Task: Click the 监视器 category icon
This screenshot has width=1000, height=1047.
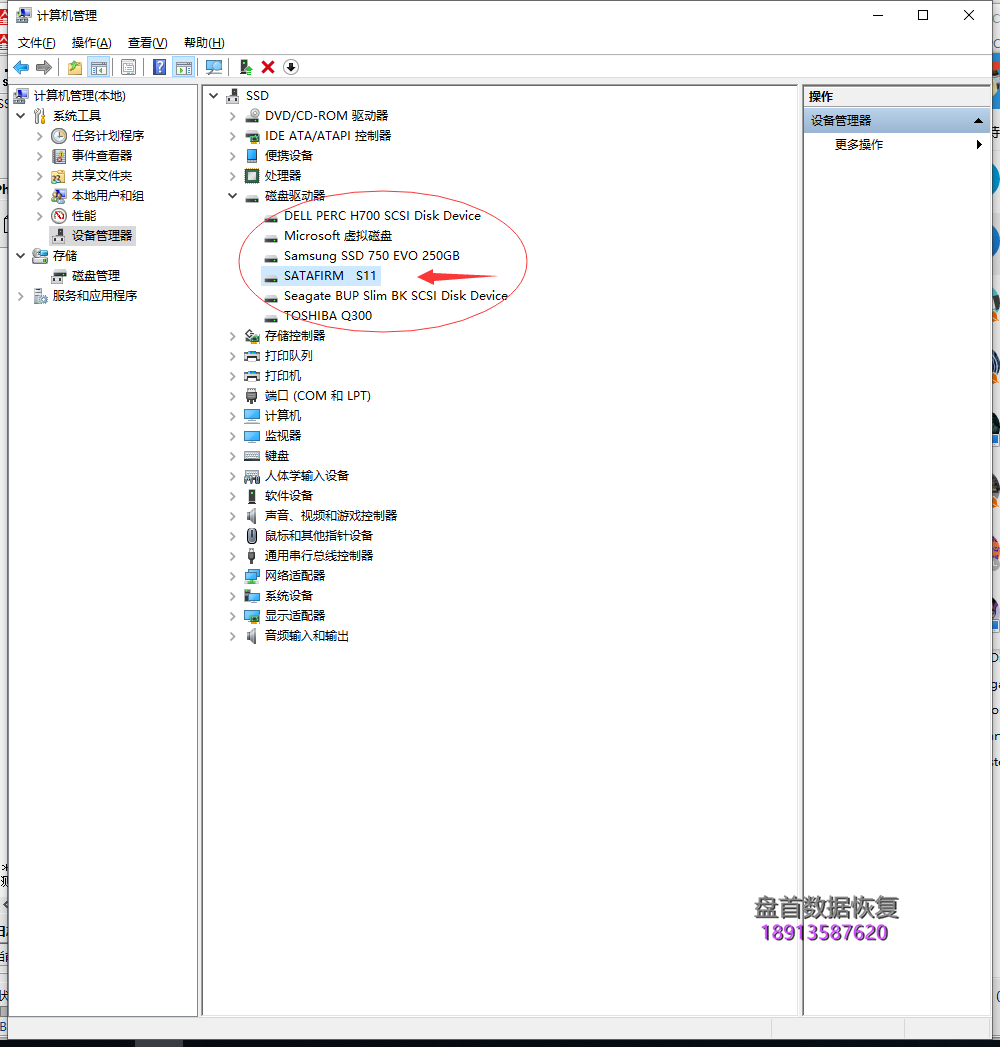Action: (x=252, y=436)
